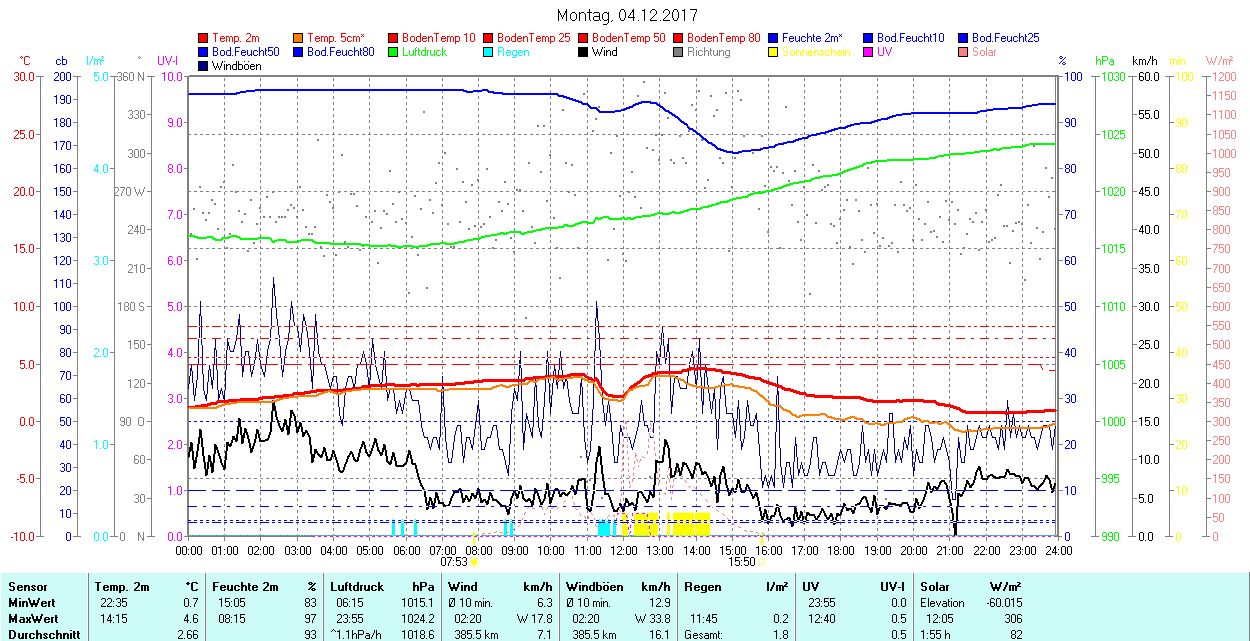This screenshot has width=1250, height=641.
Task: Click the sunset time 15:50 below axis
Action: pos(741,562)
